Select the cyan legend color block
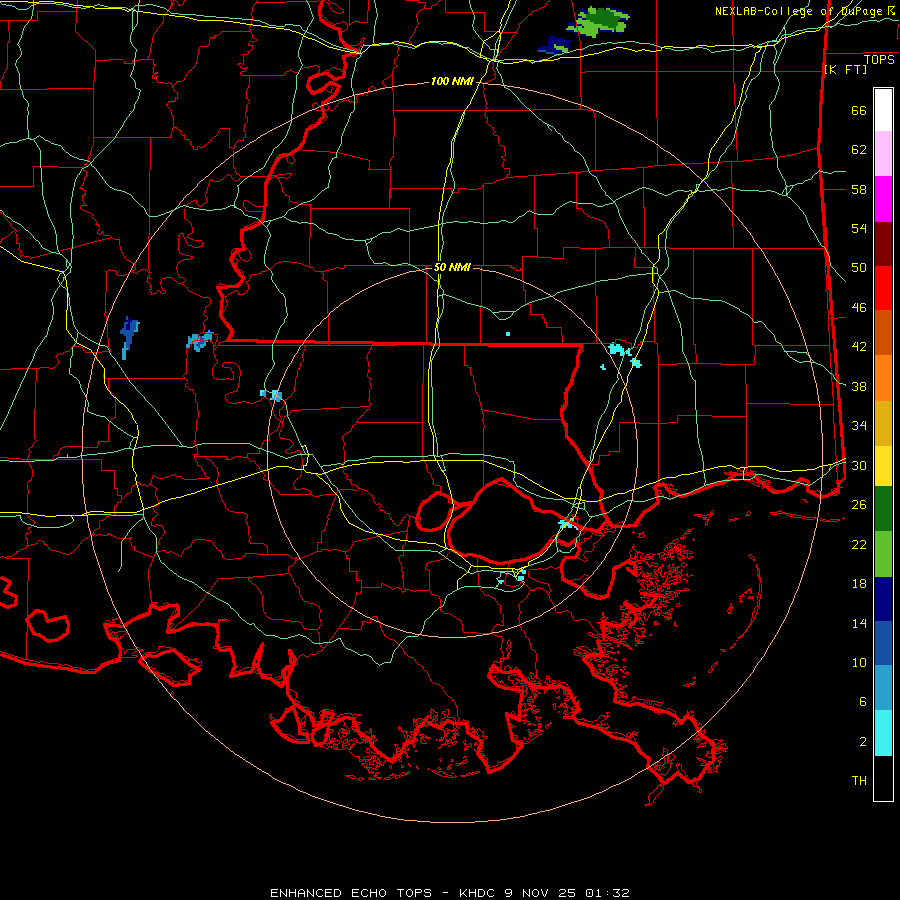This screenshot has height=900, width=900. (883, 733)
